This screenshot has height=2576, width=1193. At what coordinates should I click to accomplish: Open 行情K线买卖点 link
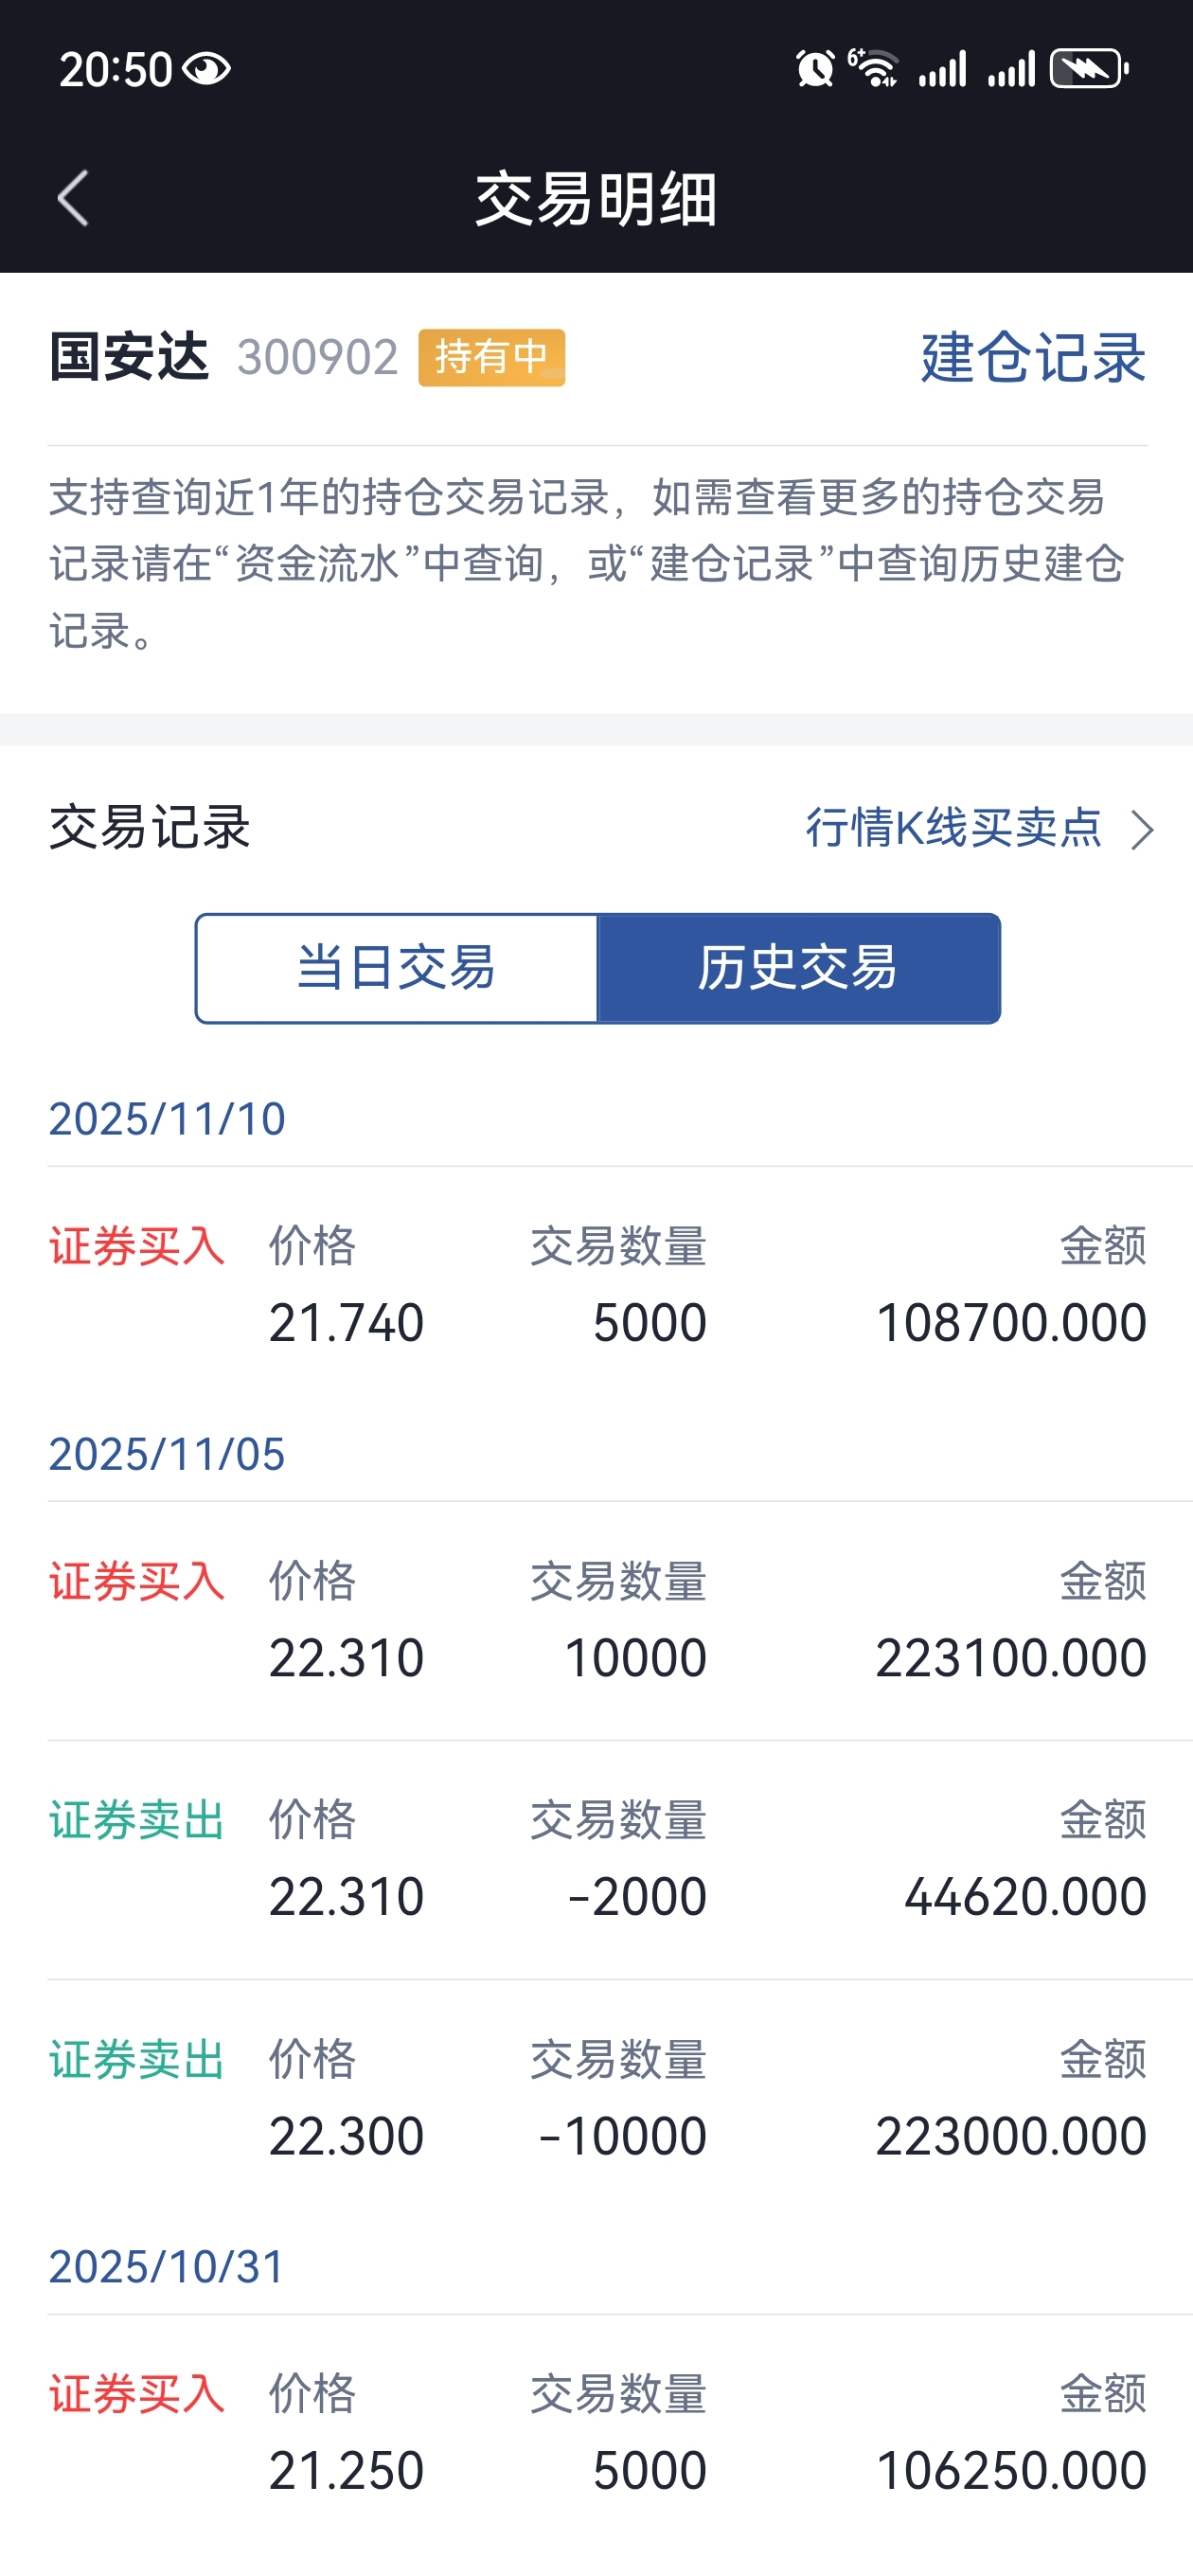[x=953, y=828]
